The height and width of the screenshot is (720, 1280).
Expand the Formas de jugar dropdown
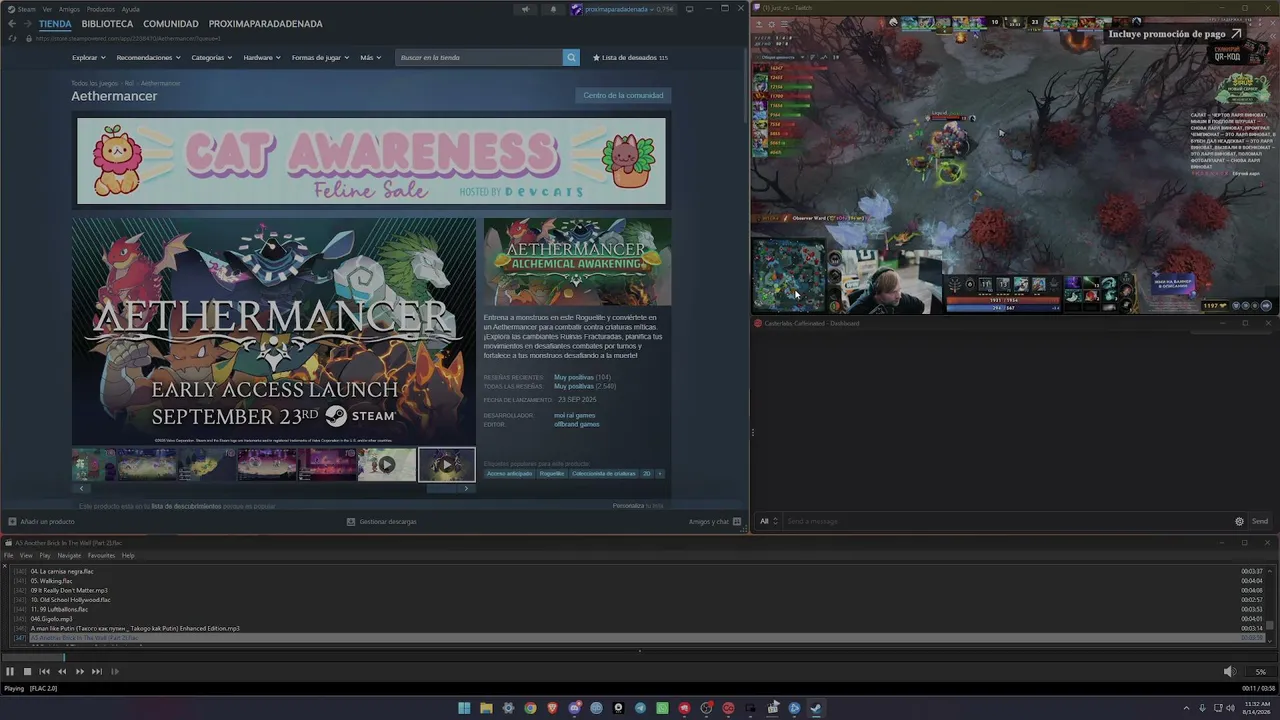(x=321, y=58)
